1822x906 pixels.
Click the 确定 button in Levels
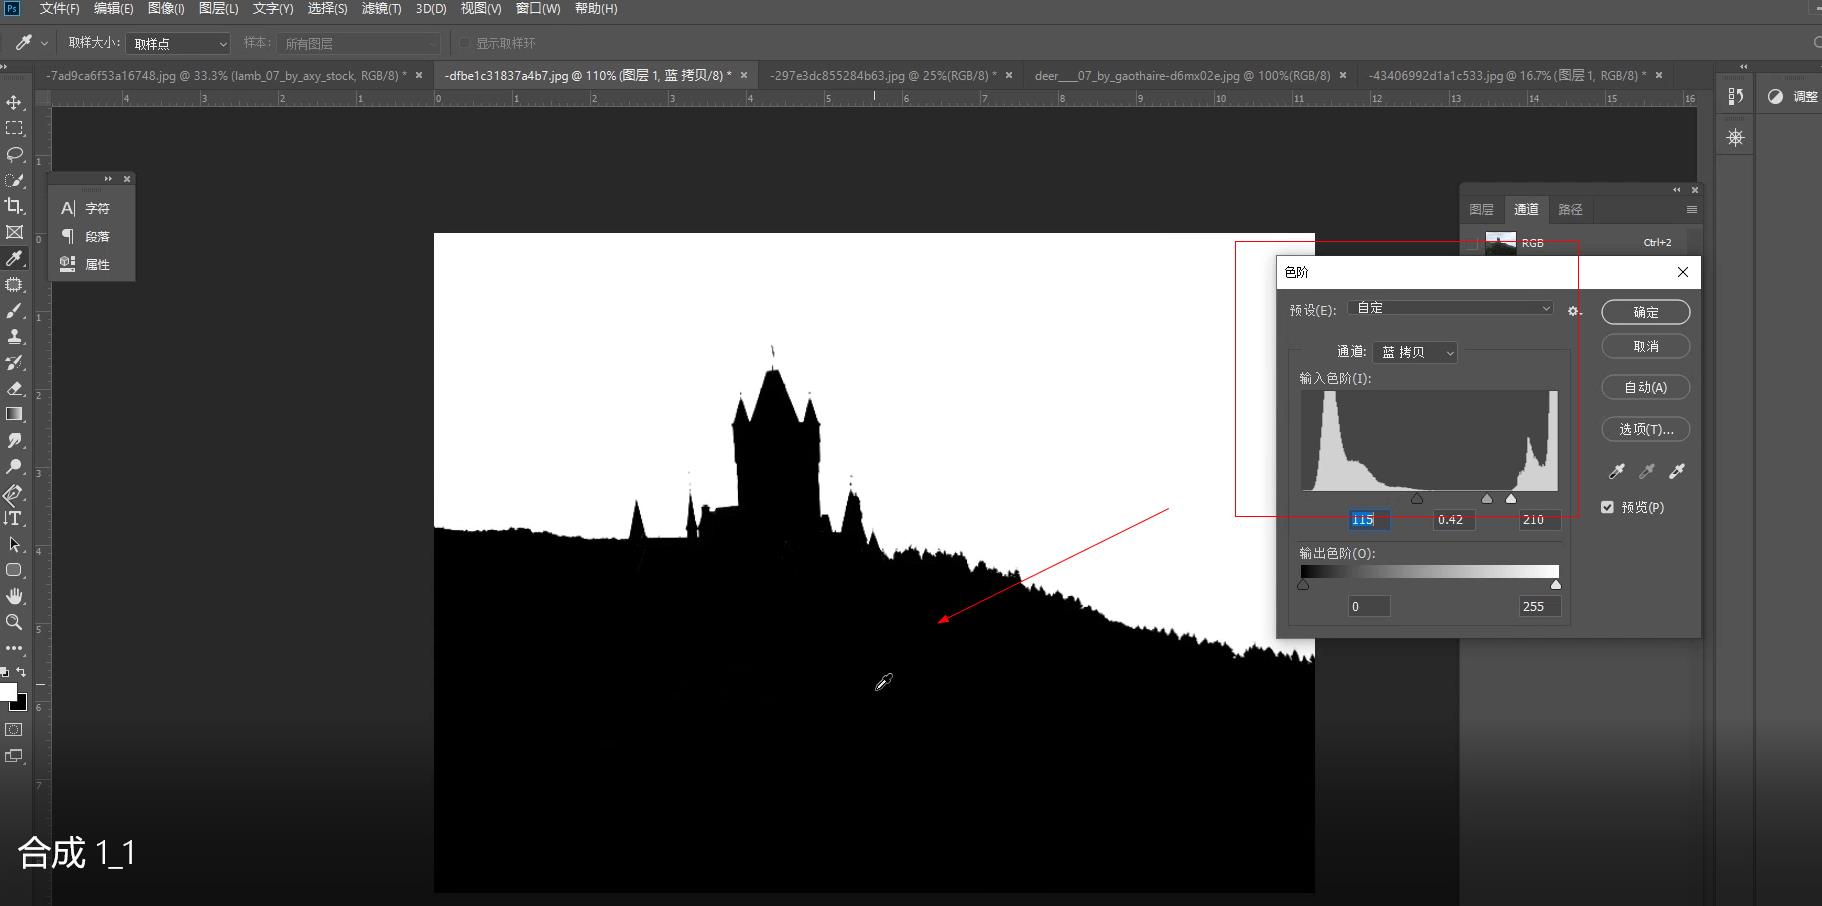coord(1645,312)
